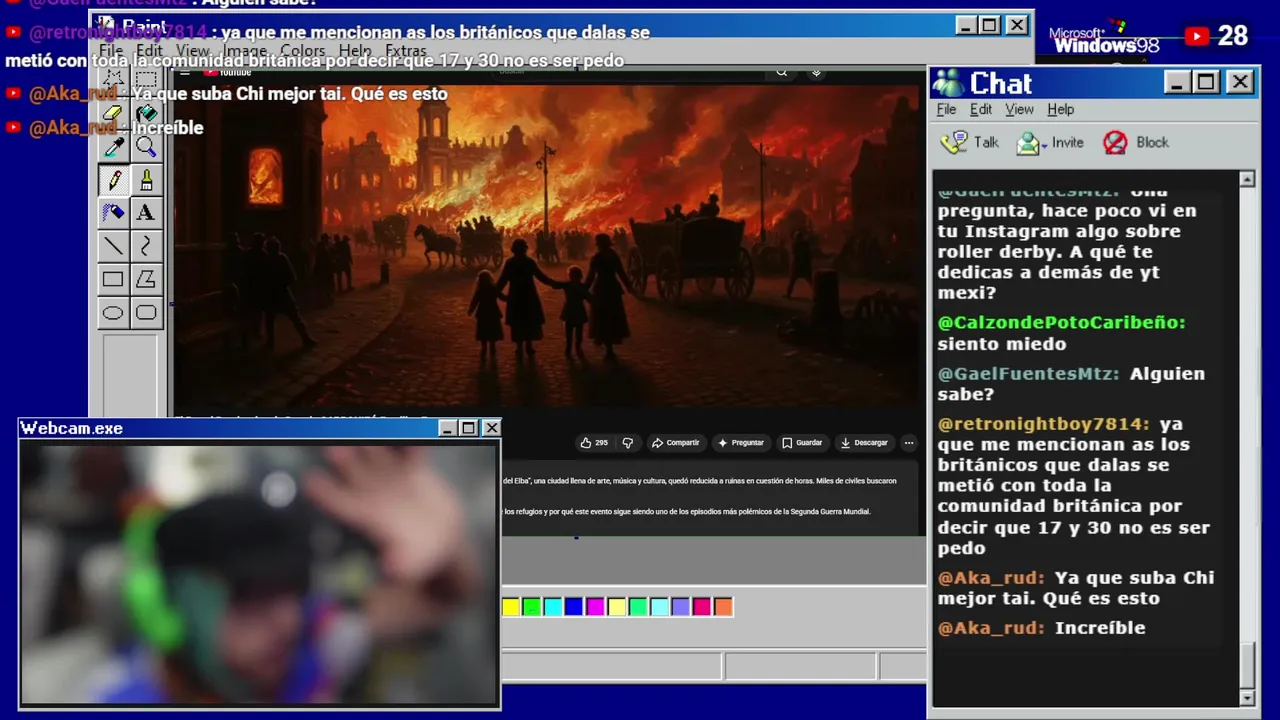Image resolution: width=1280 pixels, height=720 pixels.
Task: Click the Talk icon in Chat toolbar
Action: click(x=955, y=142)
